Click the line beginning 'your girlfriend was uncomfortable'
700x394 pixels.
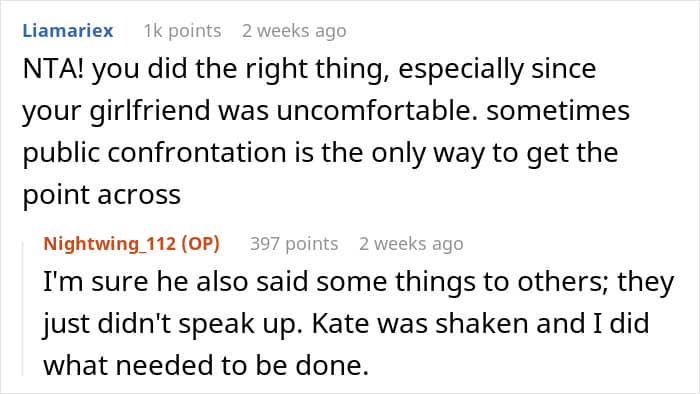pyautogui.click(x=326, y=111)
